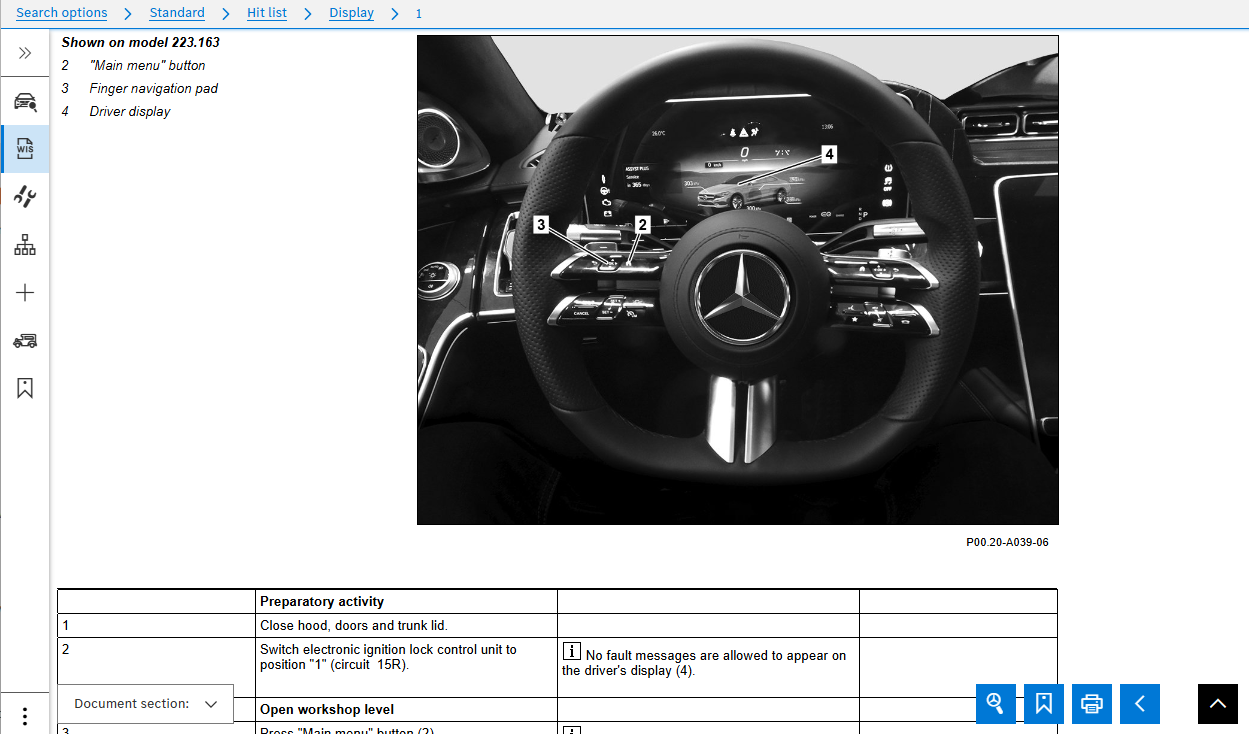Viewport: 1249px width, 734px height.
Task: Click breadcrumb item 1
Action: (x=419, y=13)
